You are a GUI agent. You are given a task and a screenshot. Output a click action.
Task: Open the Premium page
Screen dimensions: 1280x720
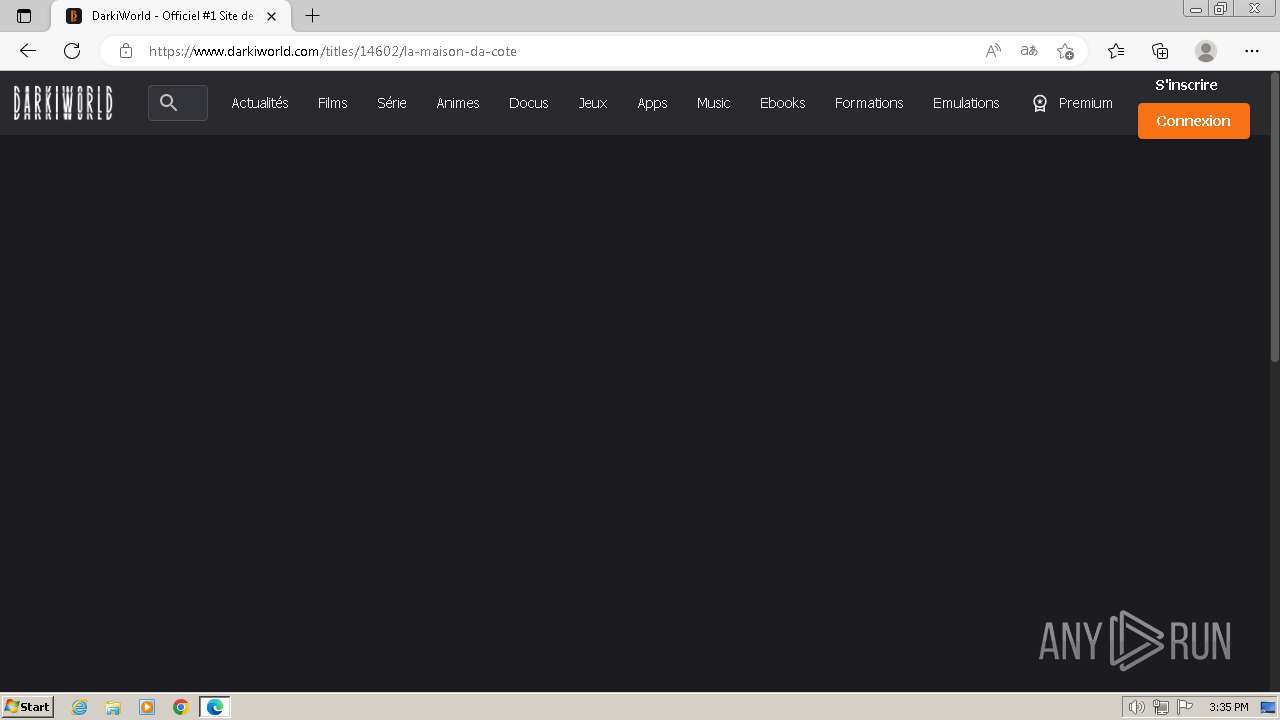point(1072,103)
